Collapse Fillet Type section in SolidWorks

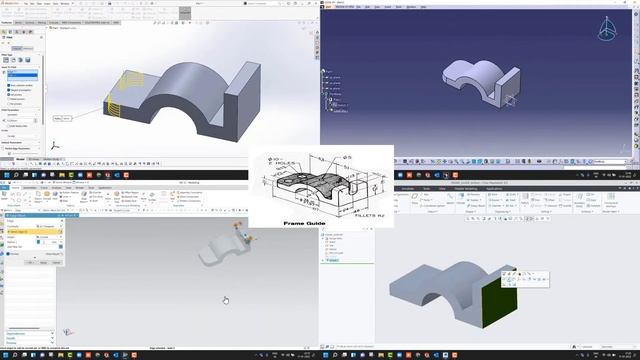pyautogui.click(x=39, y=55)
